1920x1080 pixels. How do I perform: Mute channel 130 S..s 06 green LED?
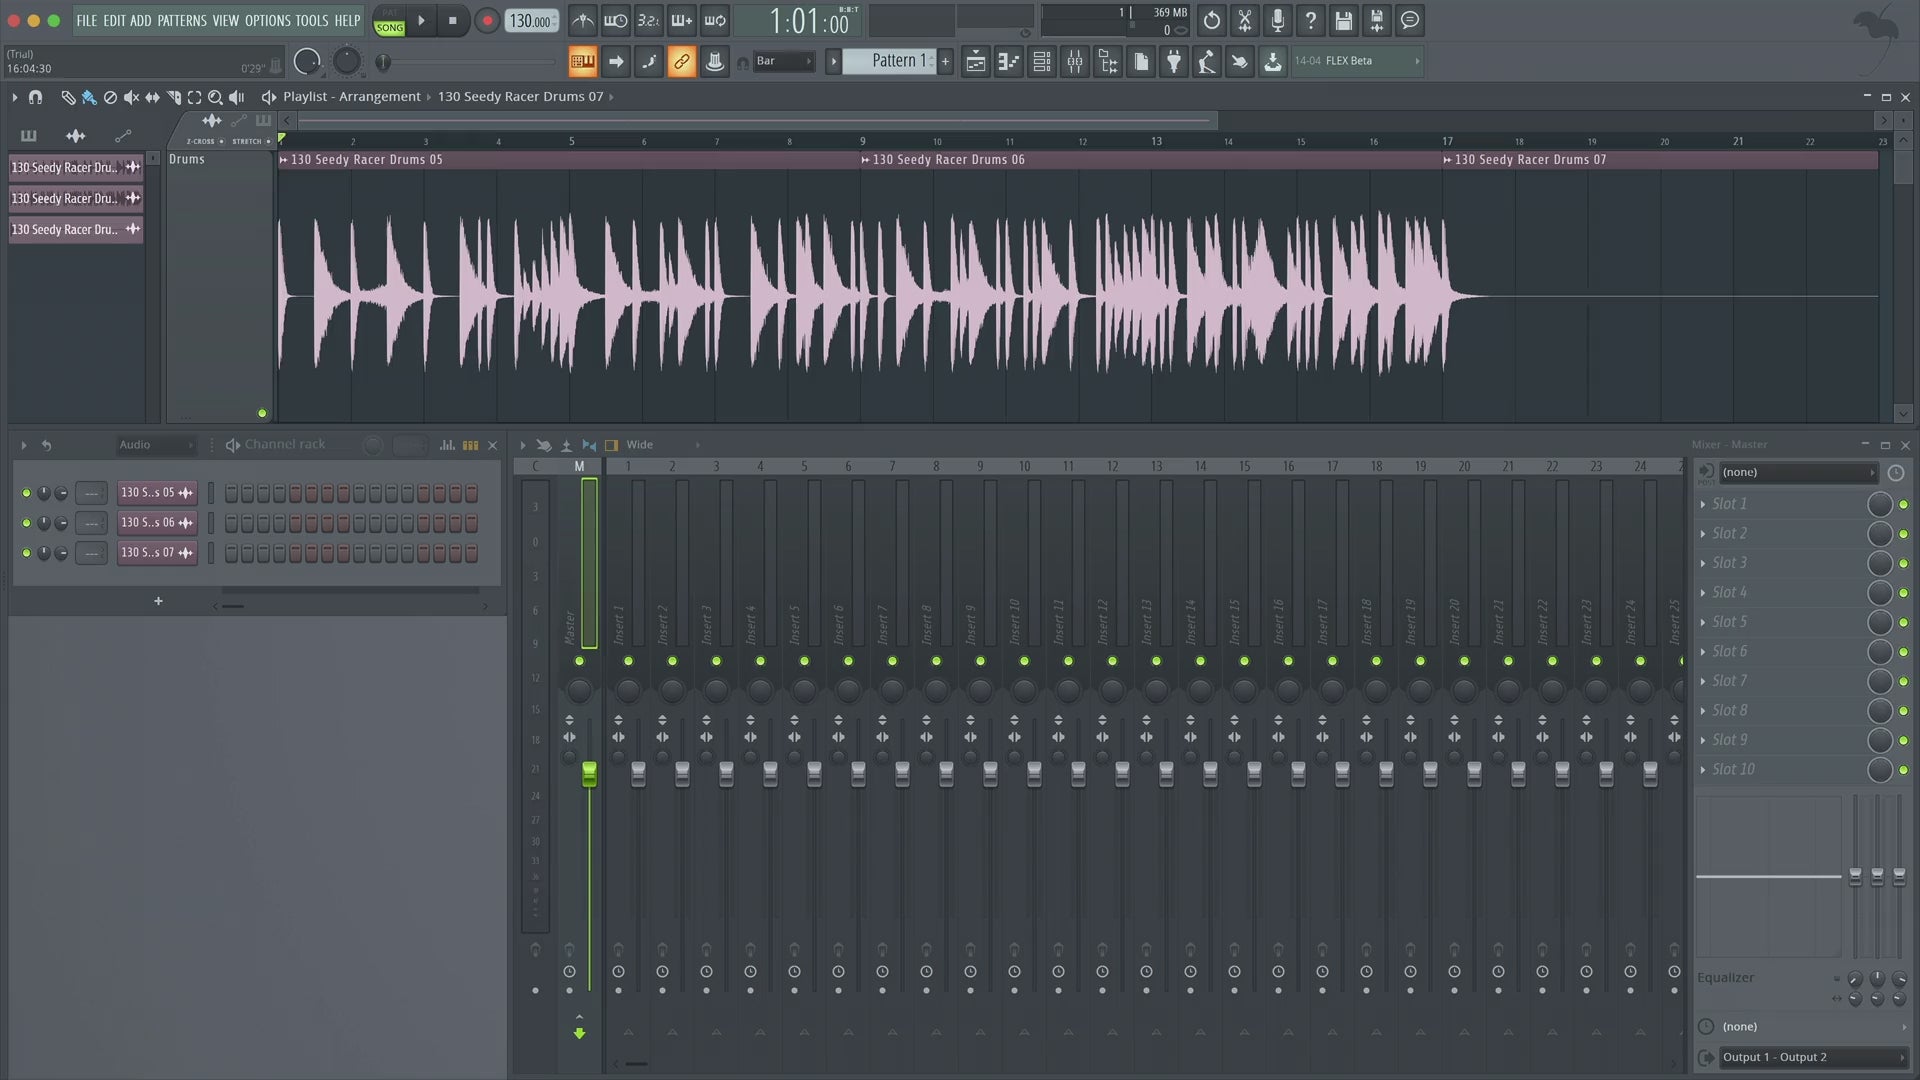tap(26, 523)
